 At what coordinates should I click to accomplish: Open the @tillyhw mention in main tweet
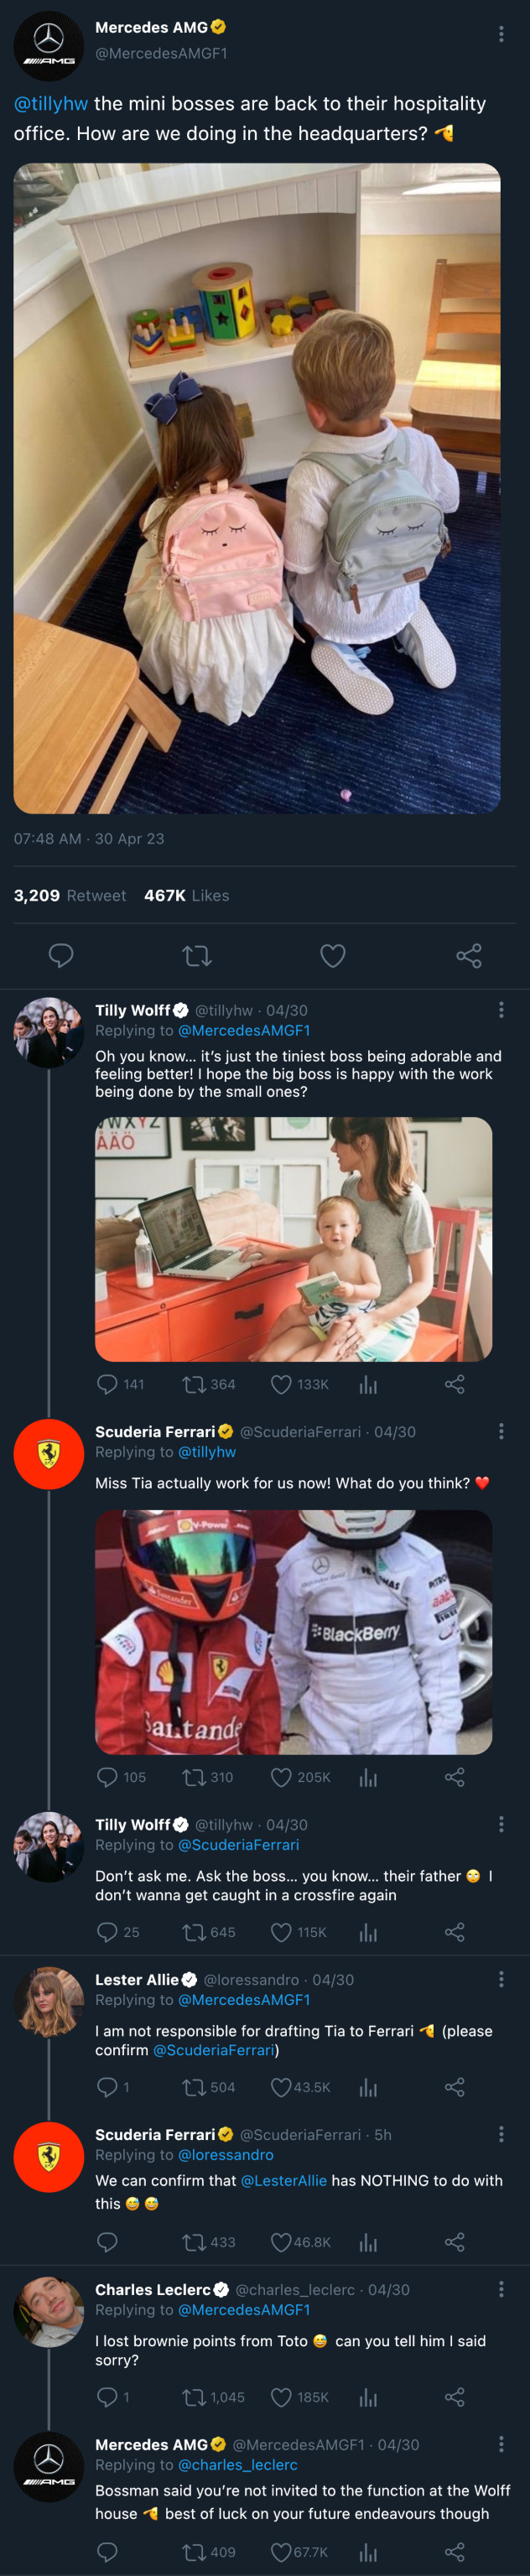coord(51,104)
